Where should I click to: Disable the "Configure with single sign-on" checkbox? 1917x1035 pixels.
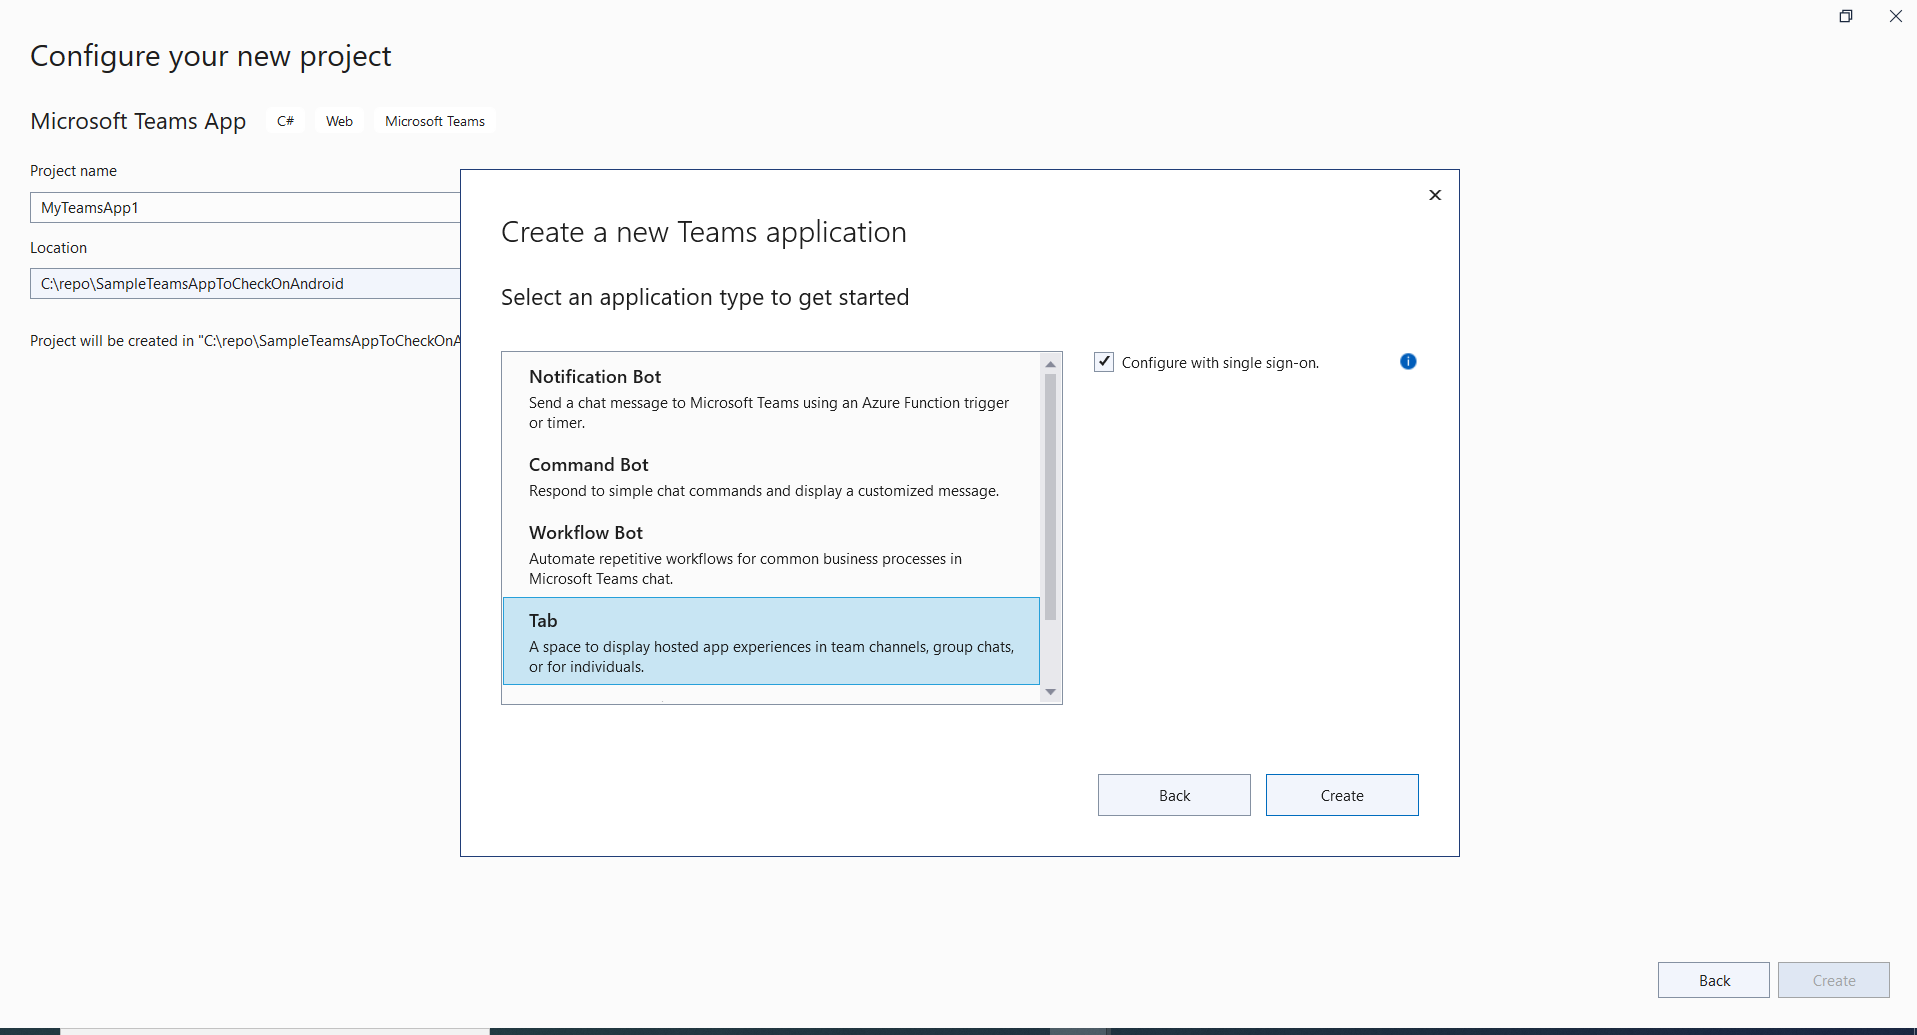click(x=1104, y=362)
